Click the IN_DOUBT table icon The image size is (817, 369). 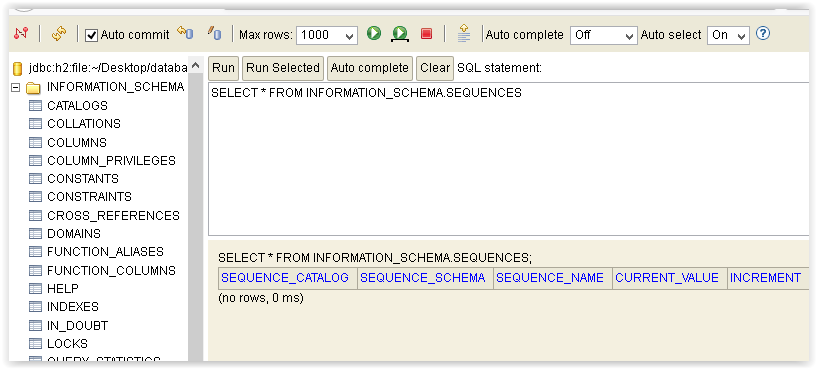[x=35, y=326]
